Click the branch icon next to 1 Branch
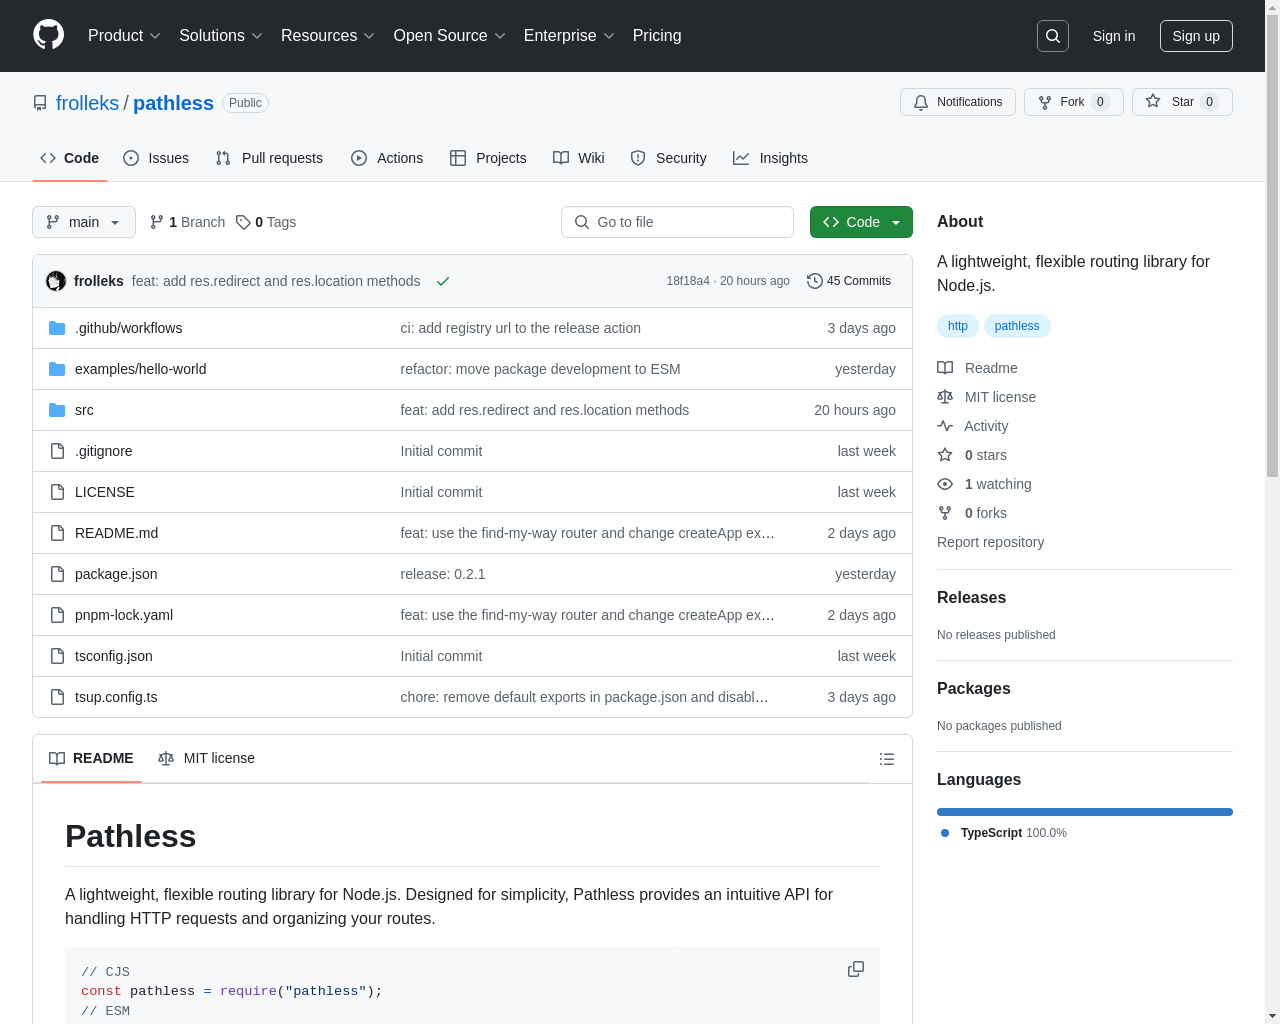The height and width of the screenshot is (1024, 1280). [157, 222]
